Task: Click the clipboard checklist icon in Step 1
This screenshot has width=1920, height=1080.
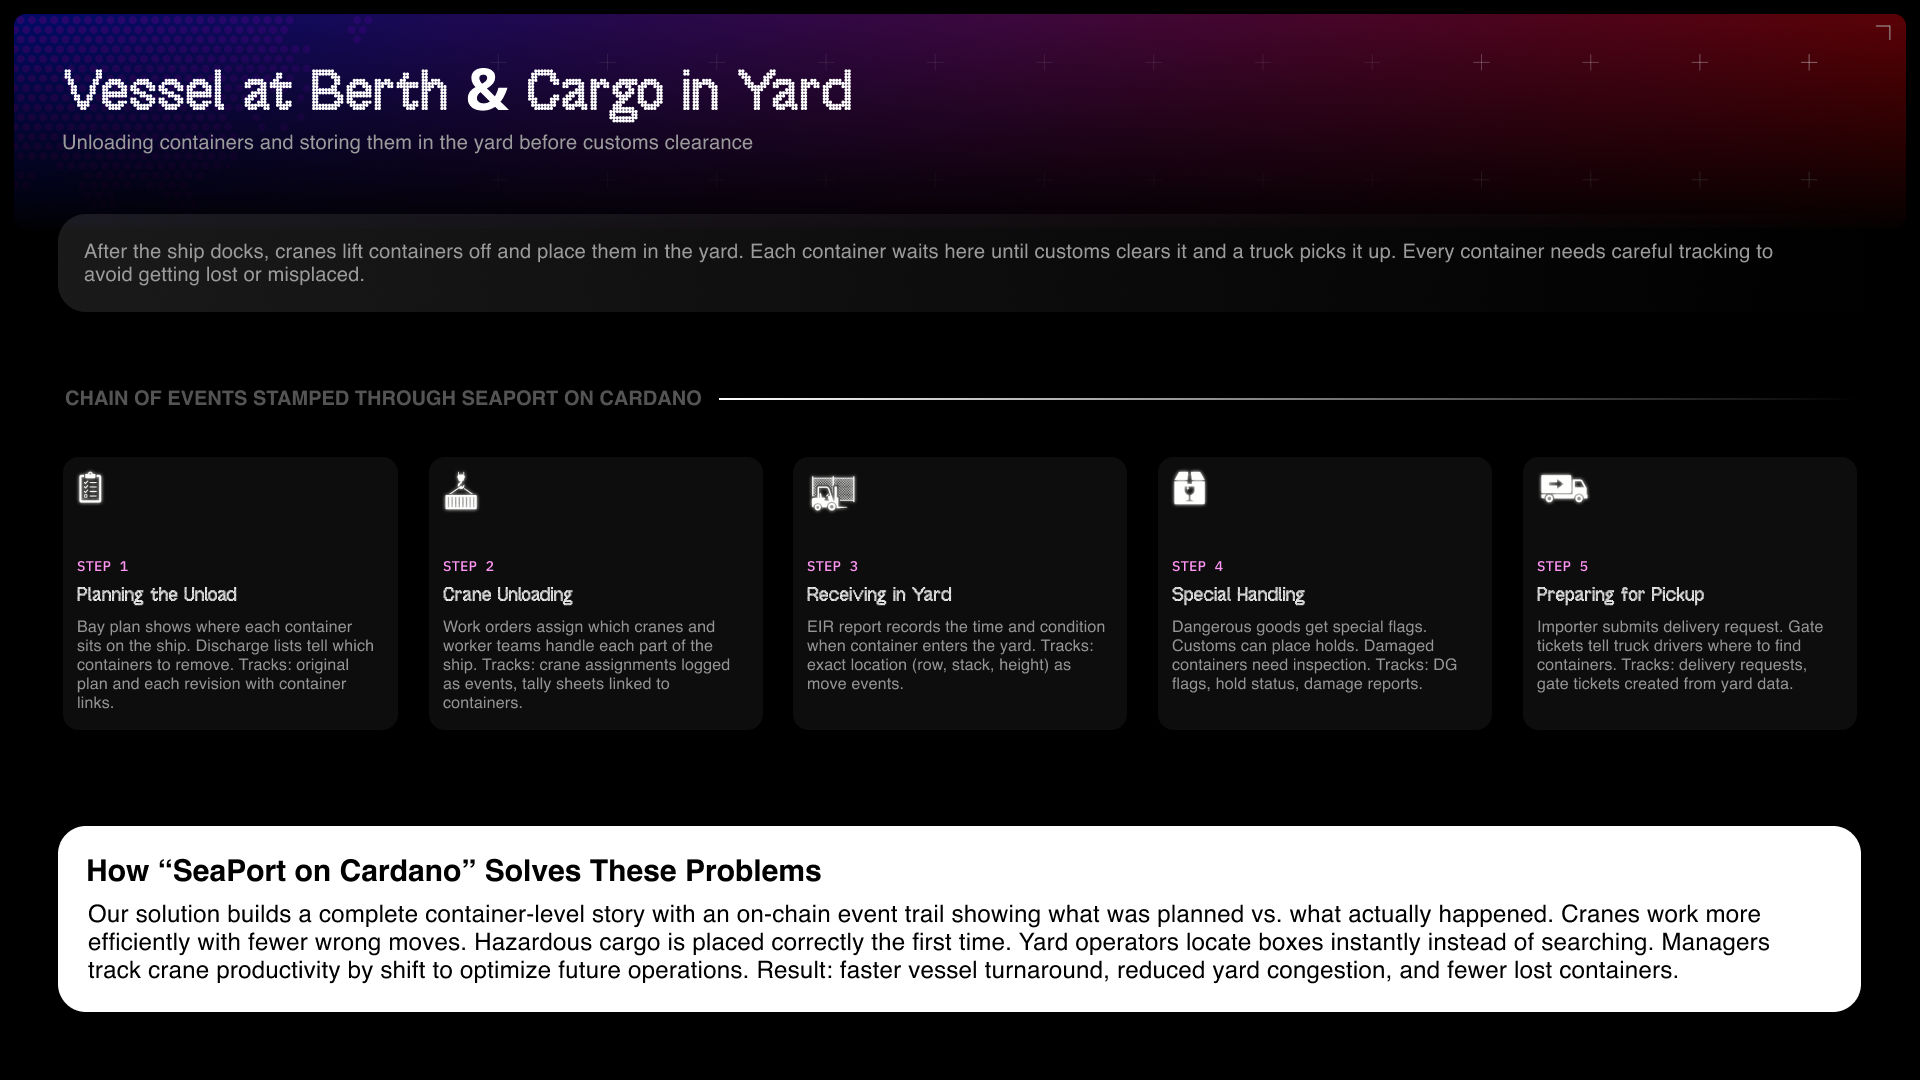Action: (90, 488)
